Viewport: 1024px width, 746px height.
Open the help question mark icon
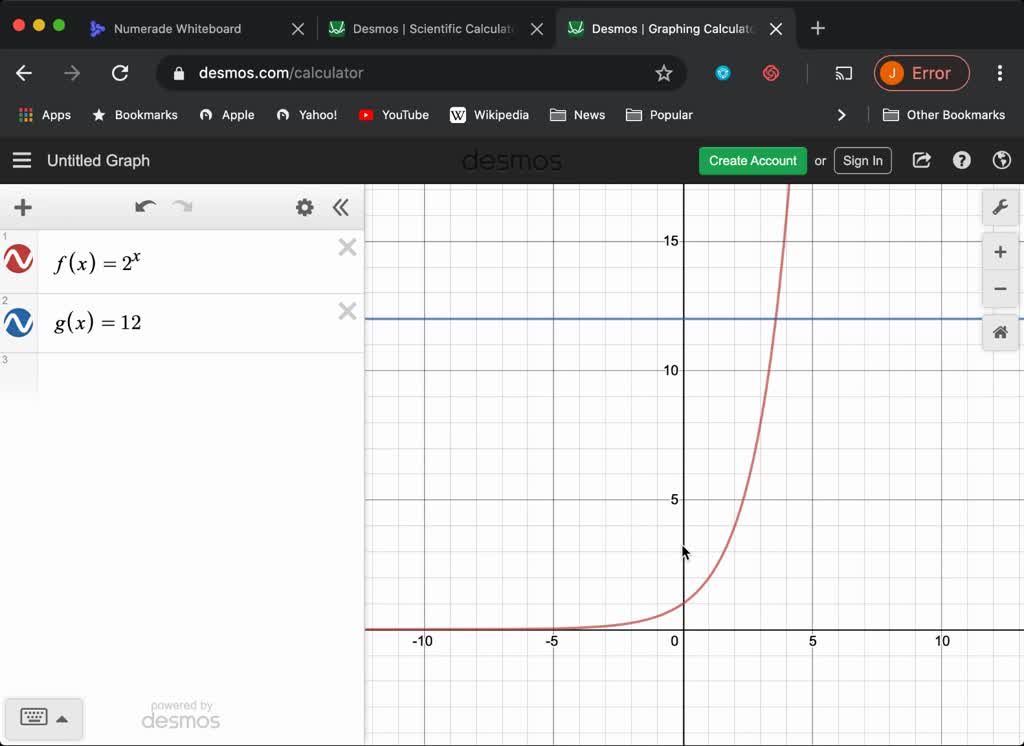pos(961,160)
